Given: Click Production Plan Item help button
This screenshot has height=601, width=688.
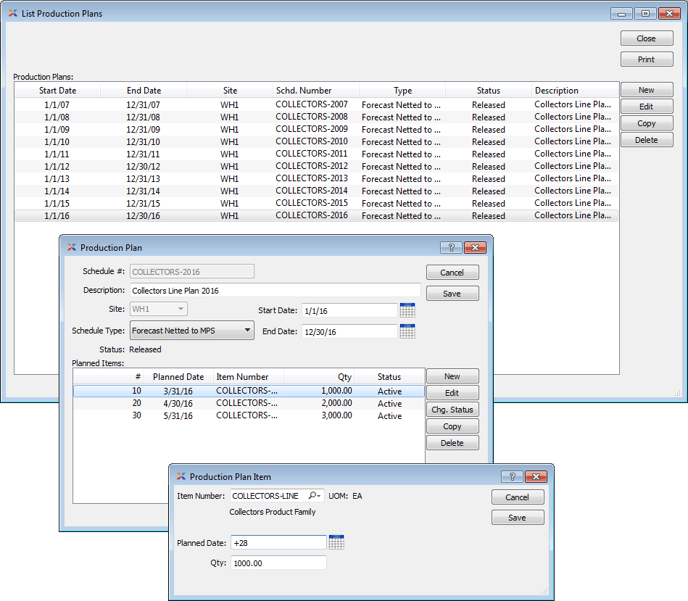Looking at the screenshot, I should pyautogui.click(x=510, y=477).
